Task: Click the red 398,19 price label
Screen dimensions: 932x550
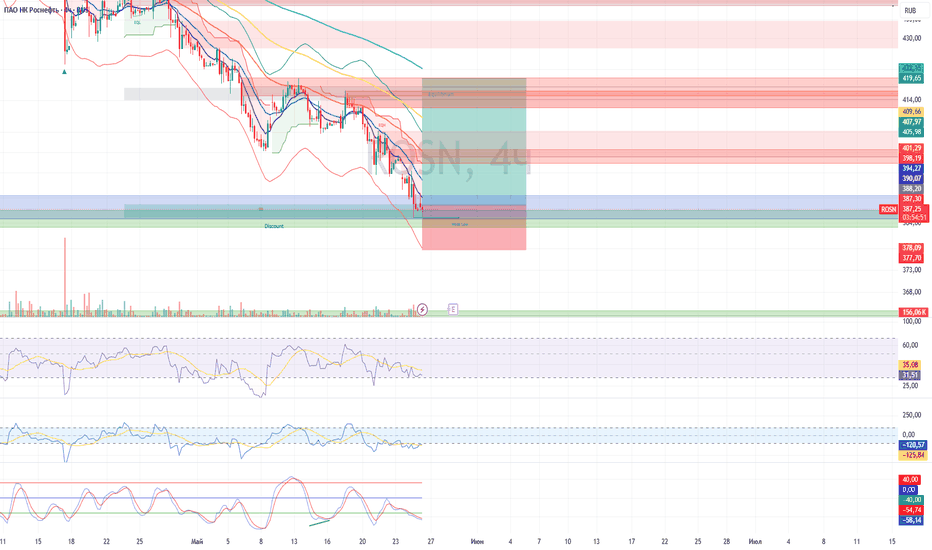Action: coord(912,158)
